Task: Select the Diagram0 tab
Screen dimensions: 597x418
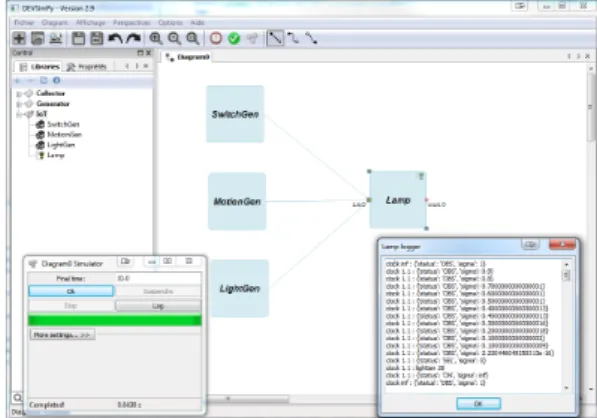Action: [x=187, y=57]
